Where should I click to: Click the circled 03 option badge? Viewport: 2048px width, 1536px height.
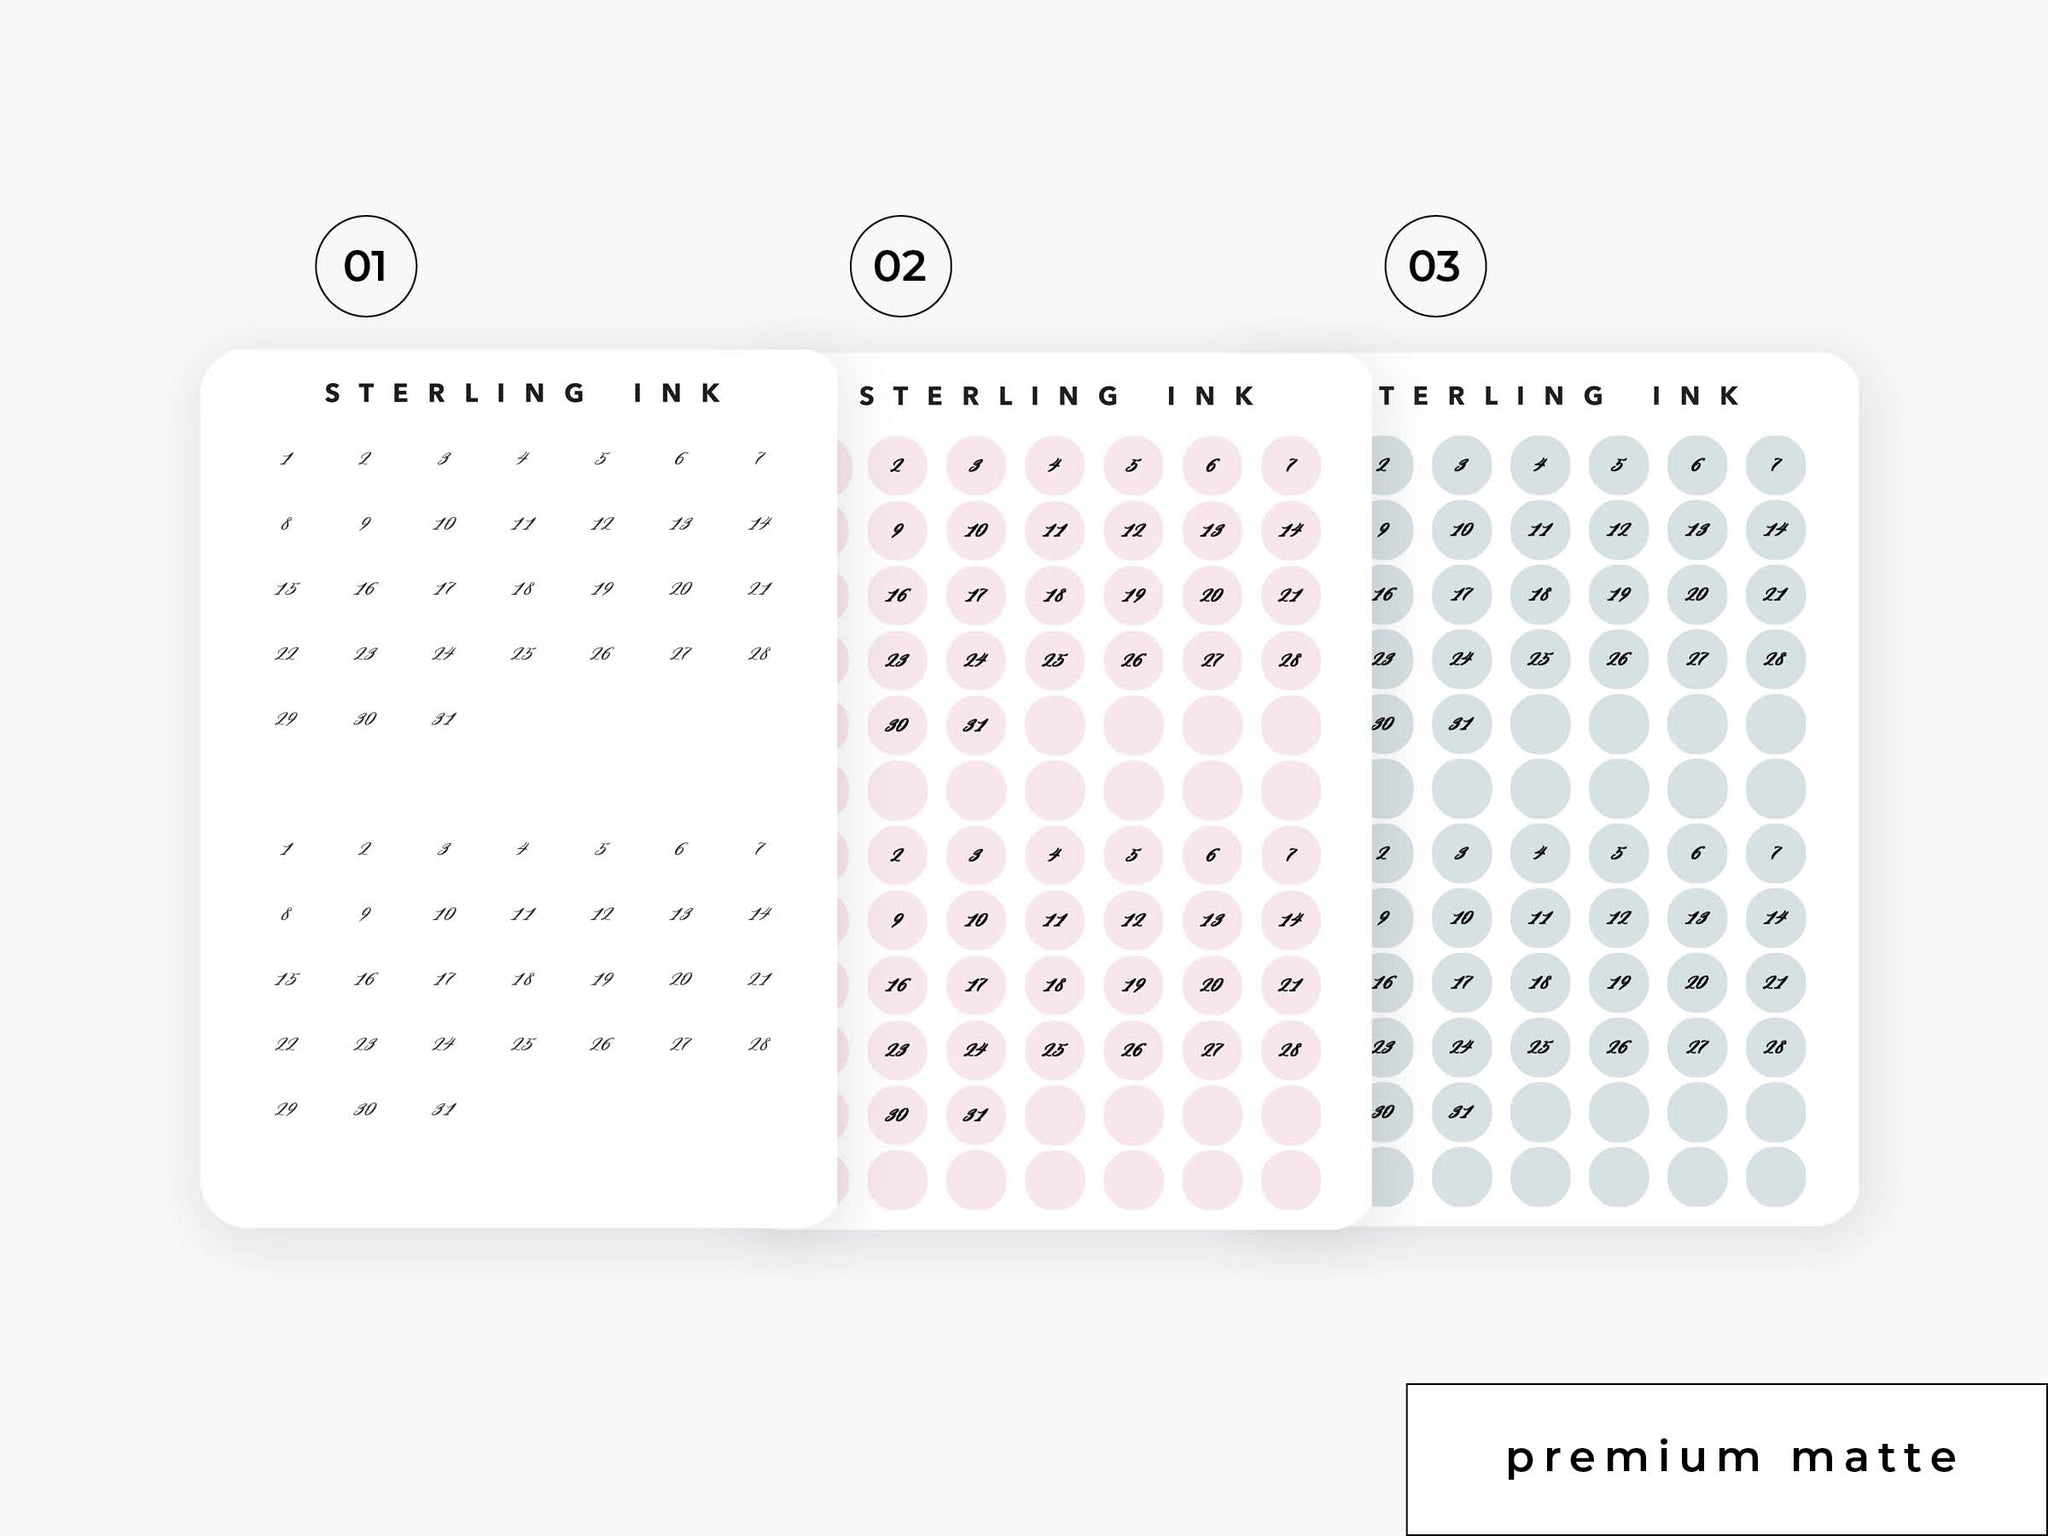point(1436,266)
